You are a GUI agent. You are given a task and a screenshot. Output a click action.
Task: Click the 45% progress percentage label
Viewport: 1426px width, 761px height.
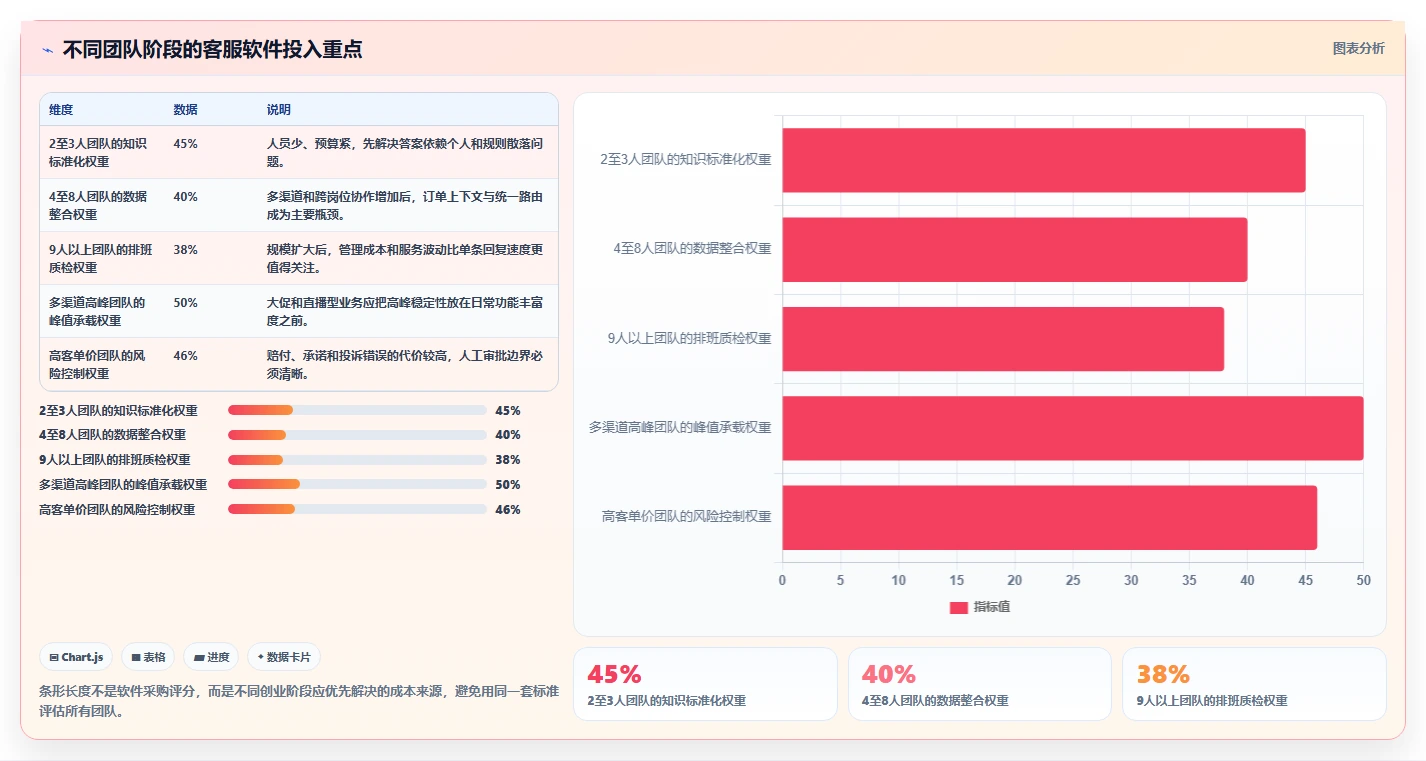[x=508, y=410]
